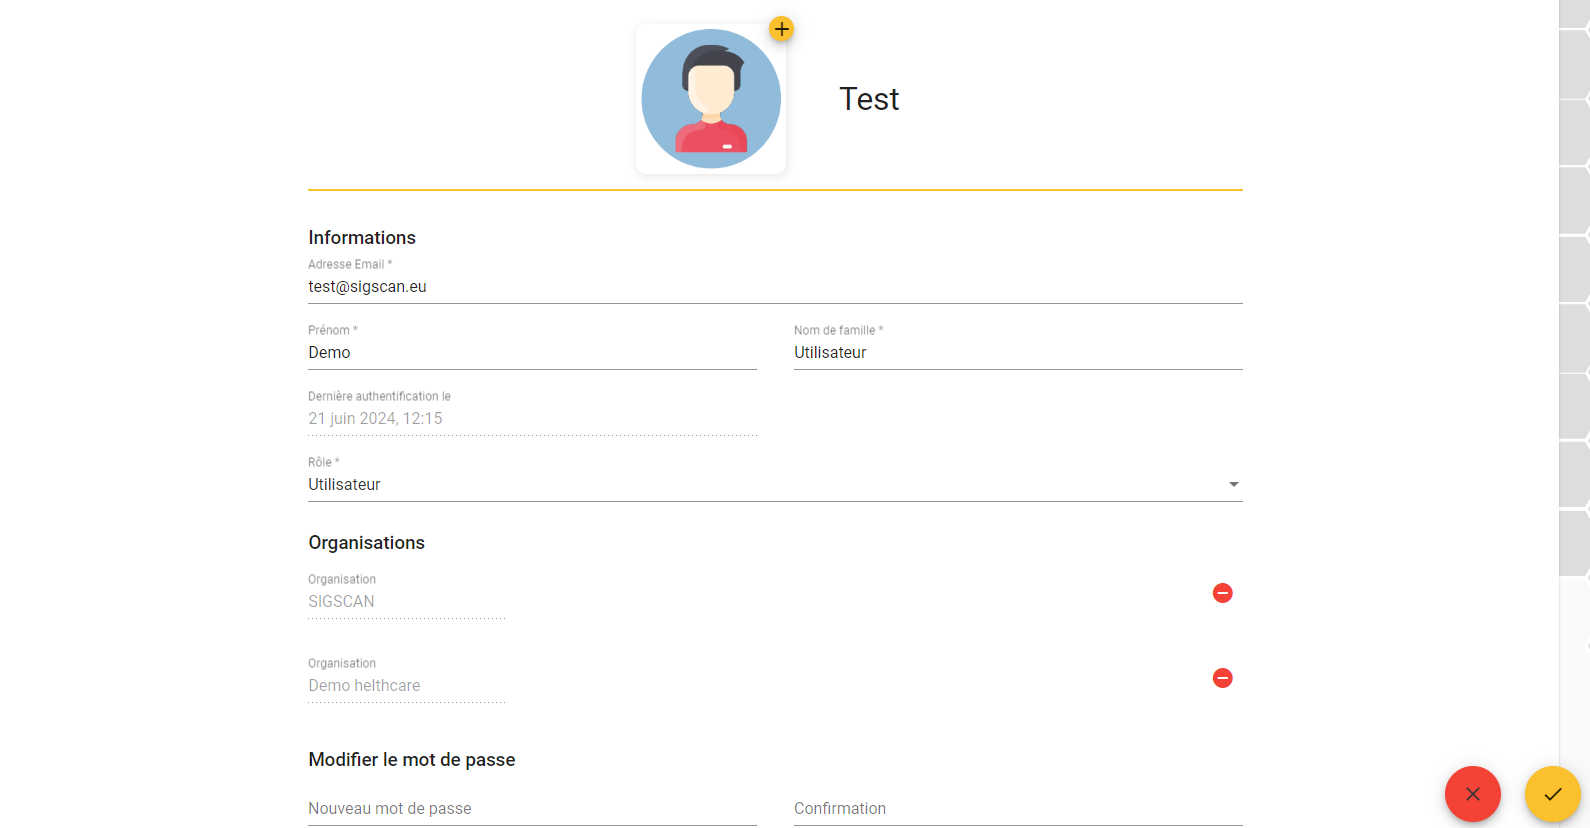Click the yellow plus icon on avatar
Image resolution: width=1590 pixels, height=828 pixels.
coord(782,29)
